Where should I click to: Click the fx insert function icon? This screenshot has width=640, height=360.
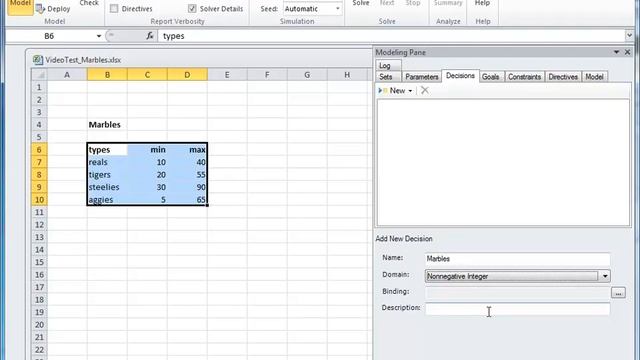coord(150,36)
